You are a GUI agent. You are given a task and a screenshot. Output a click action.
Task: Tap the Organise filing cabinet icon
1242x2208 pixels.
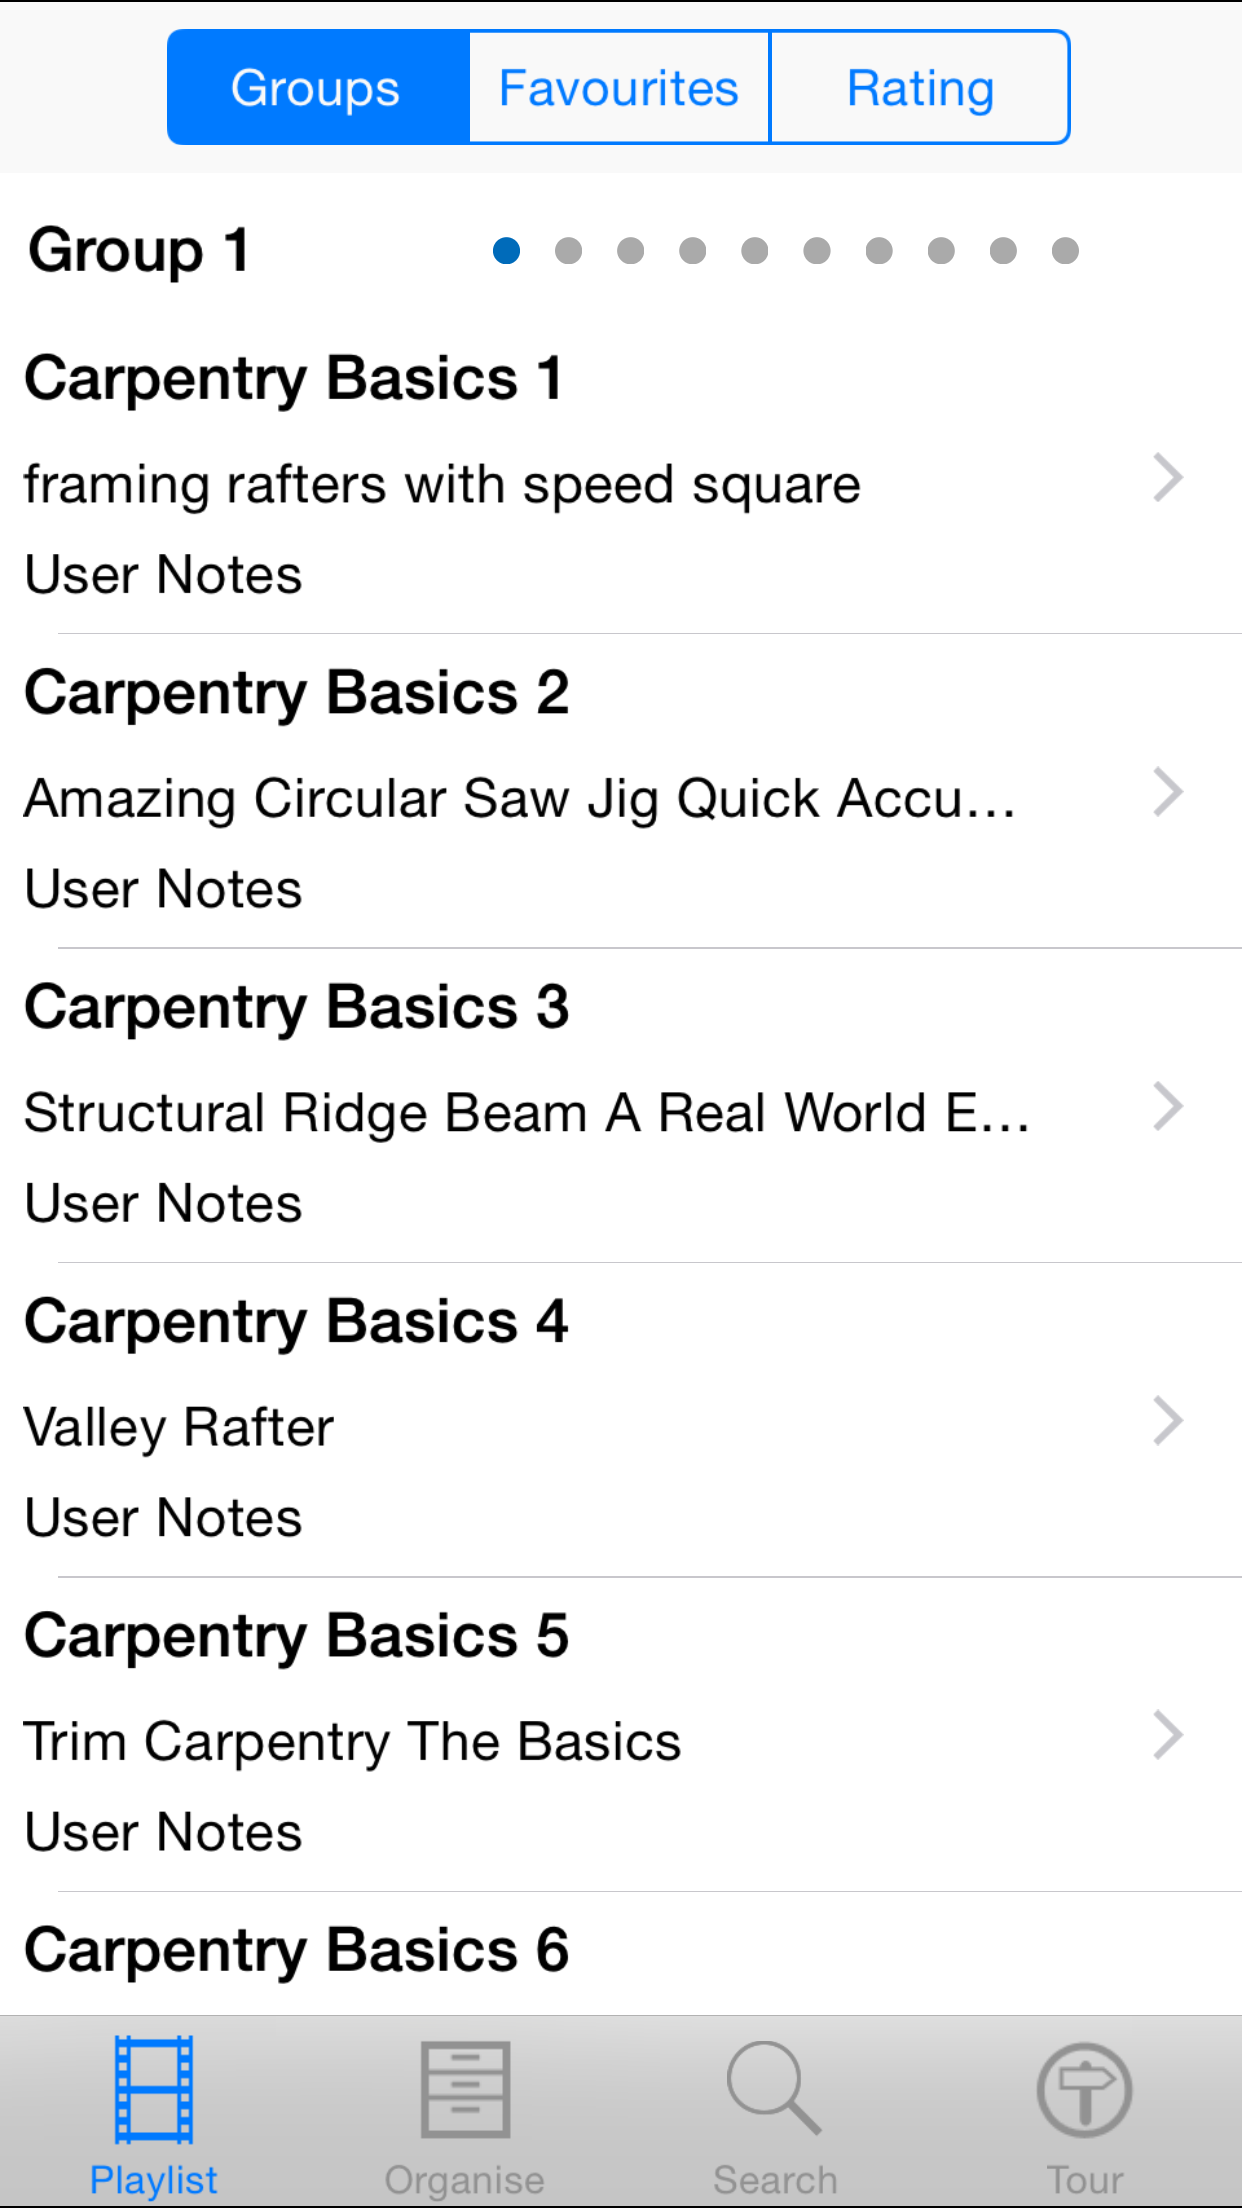coord(465,2090)
